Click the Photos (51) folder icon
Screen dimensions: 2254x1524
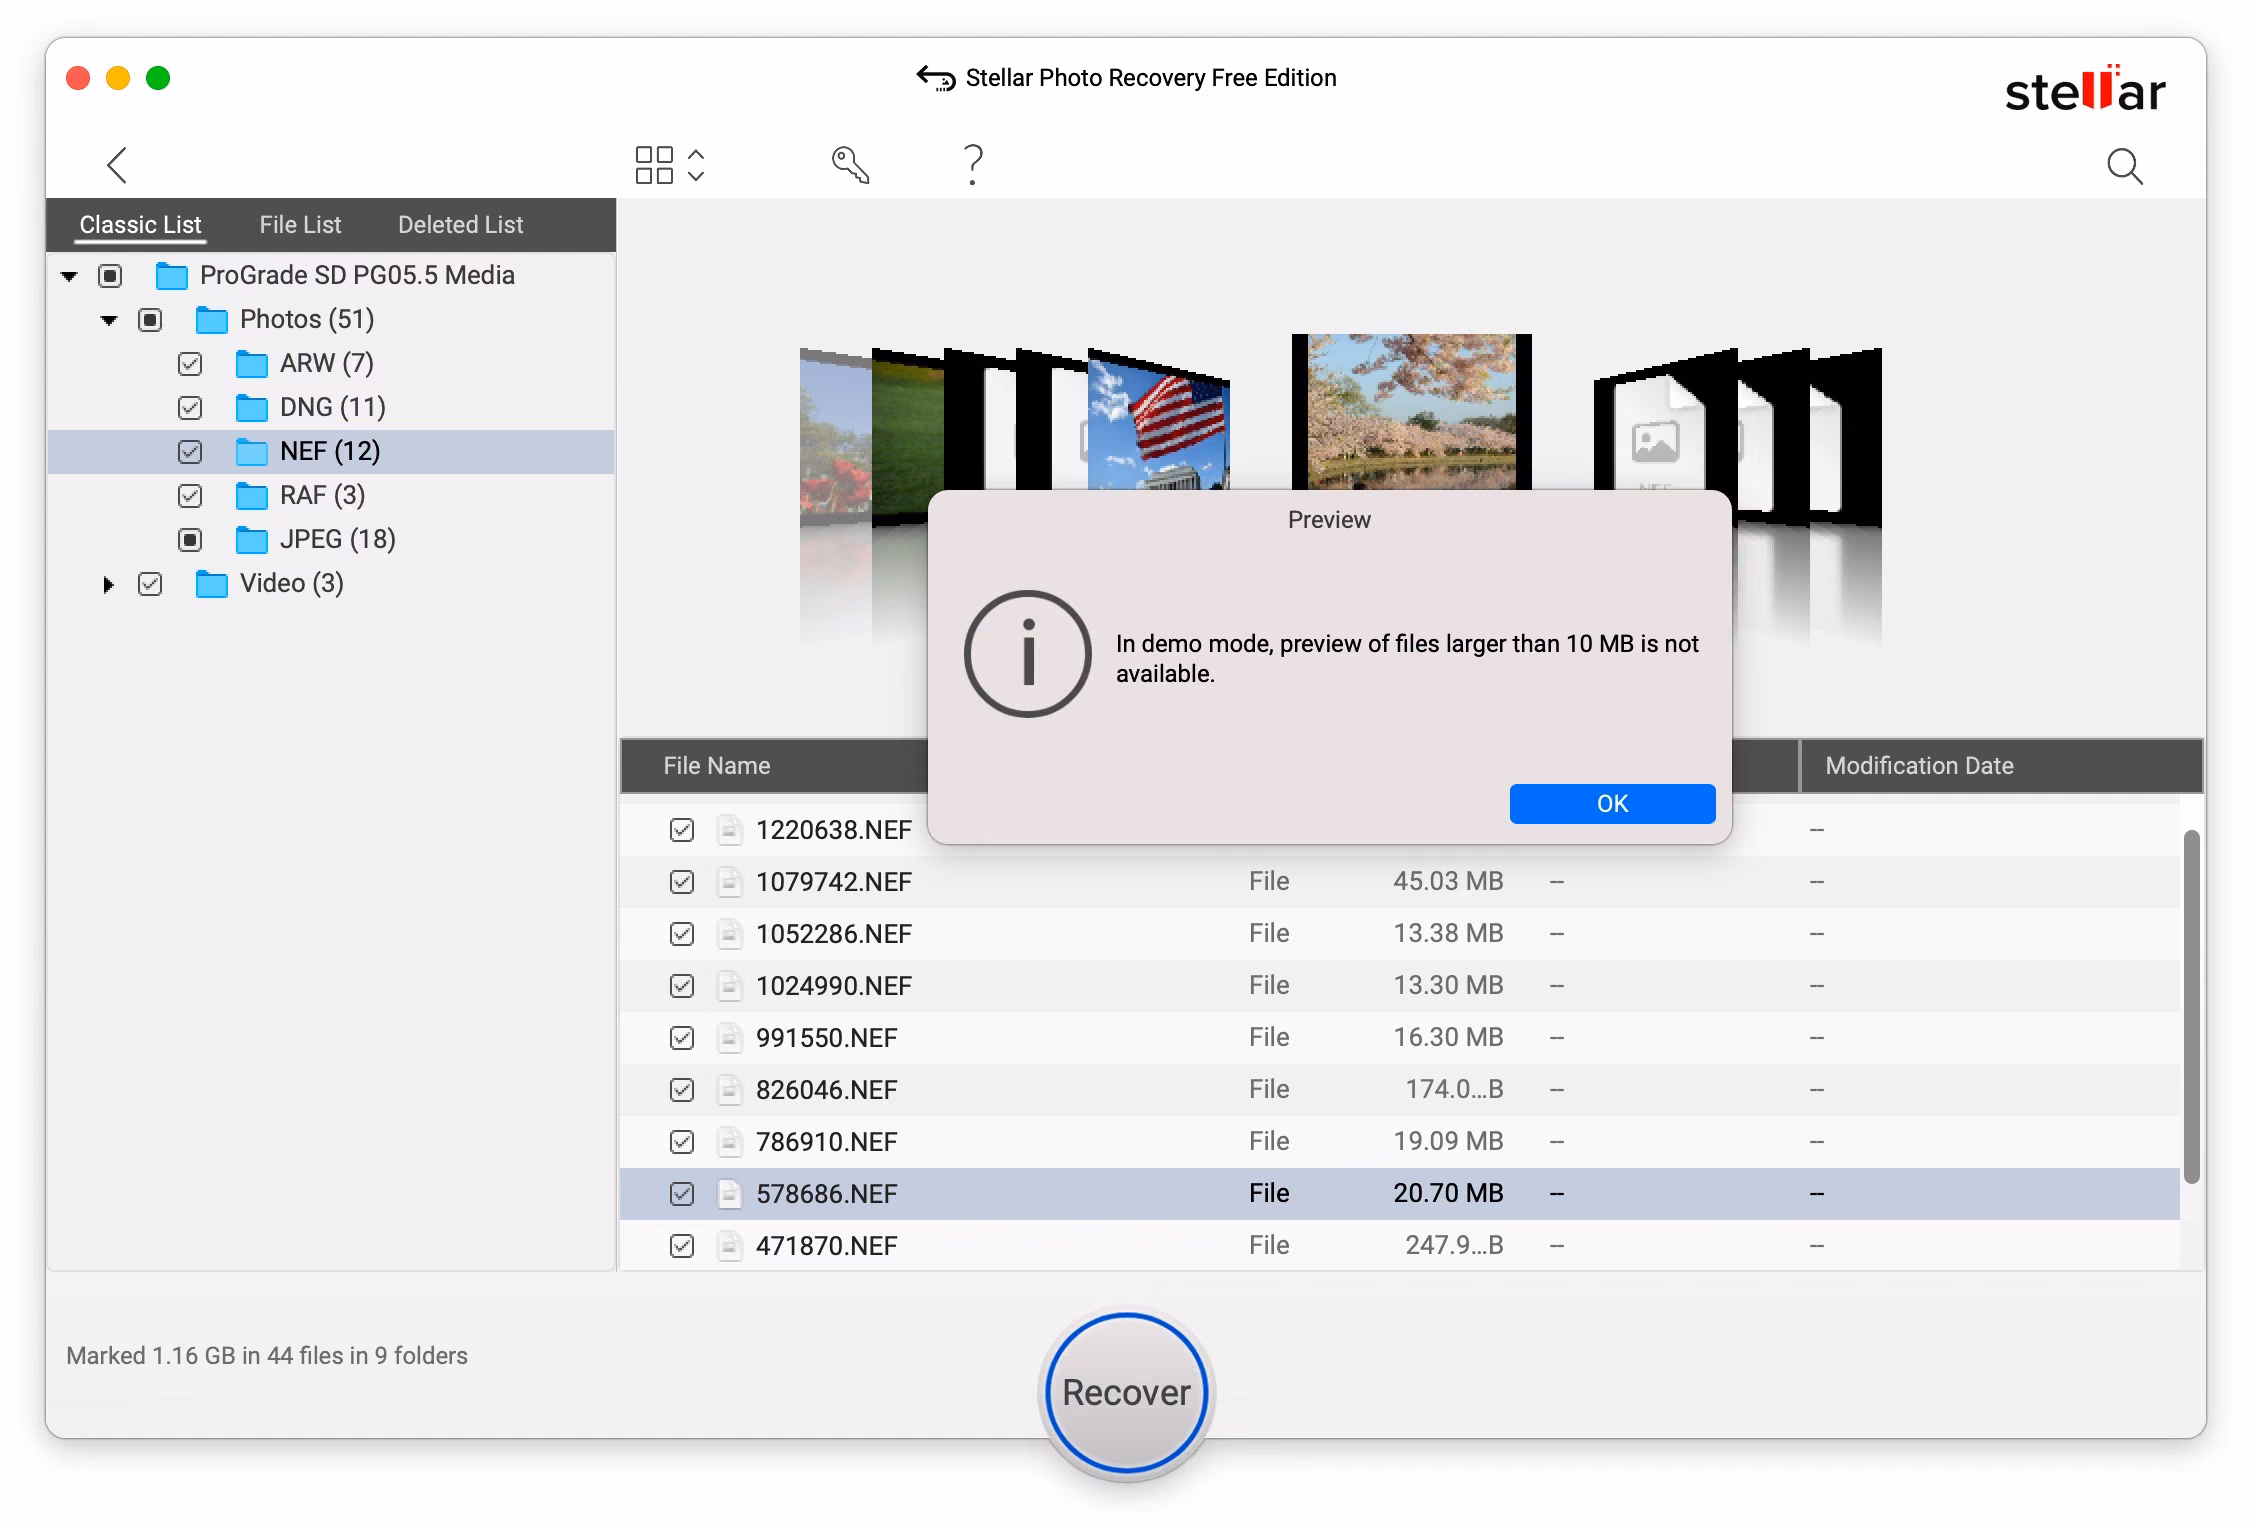(212, 320)
